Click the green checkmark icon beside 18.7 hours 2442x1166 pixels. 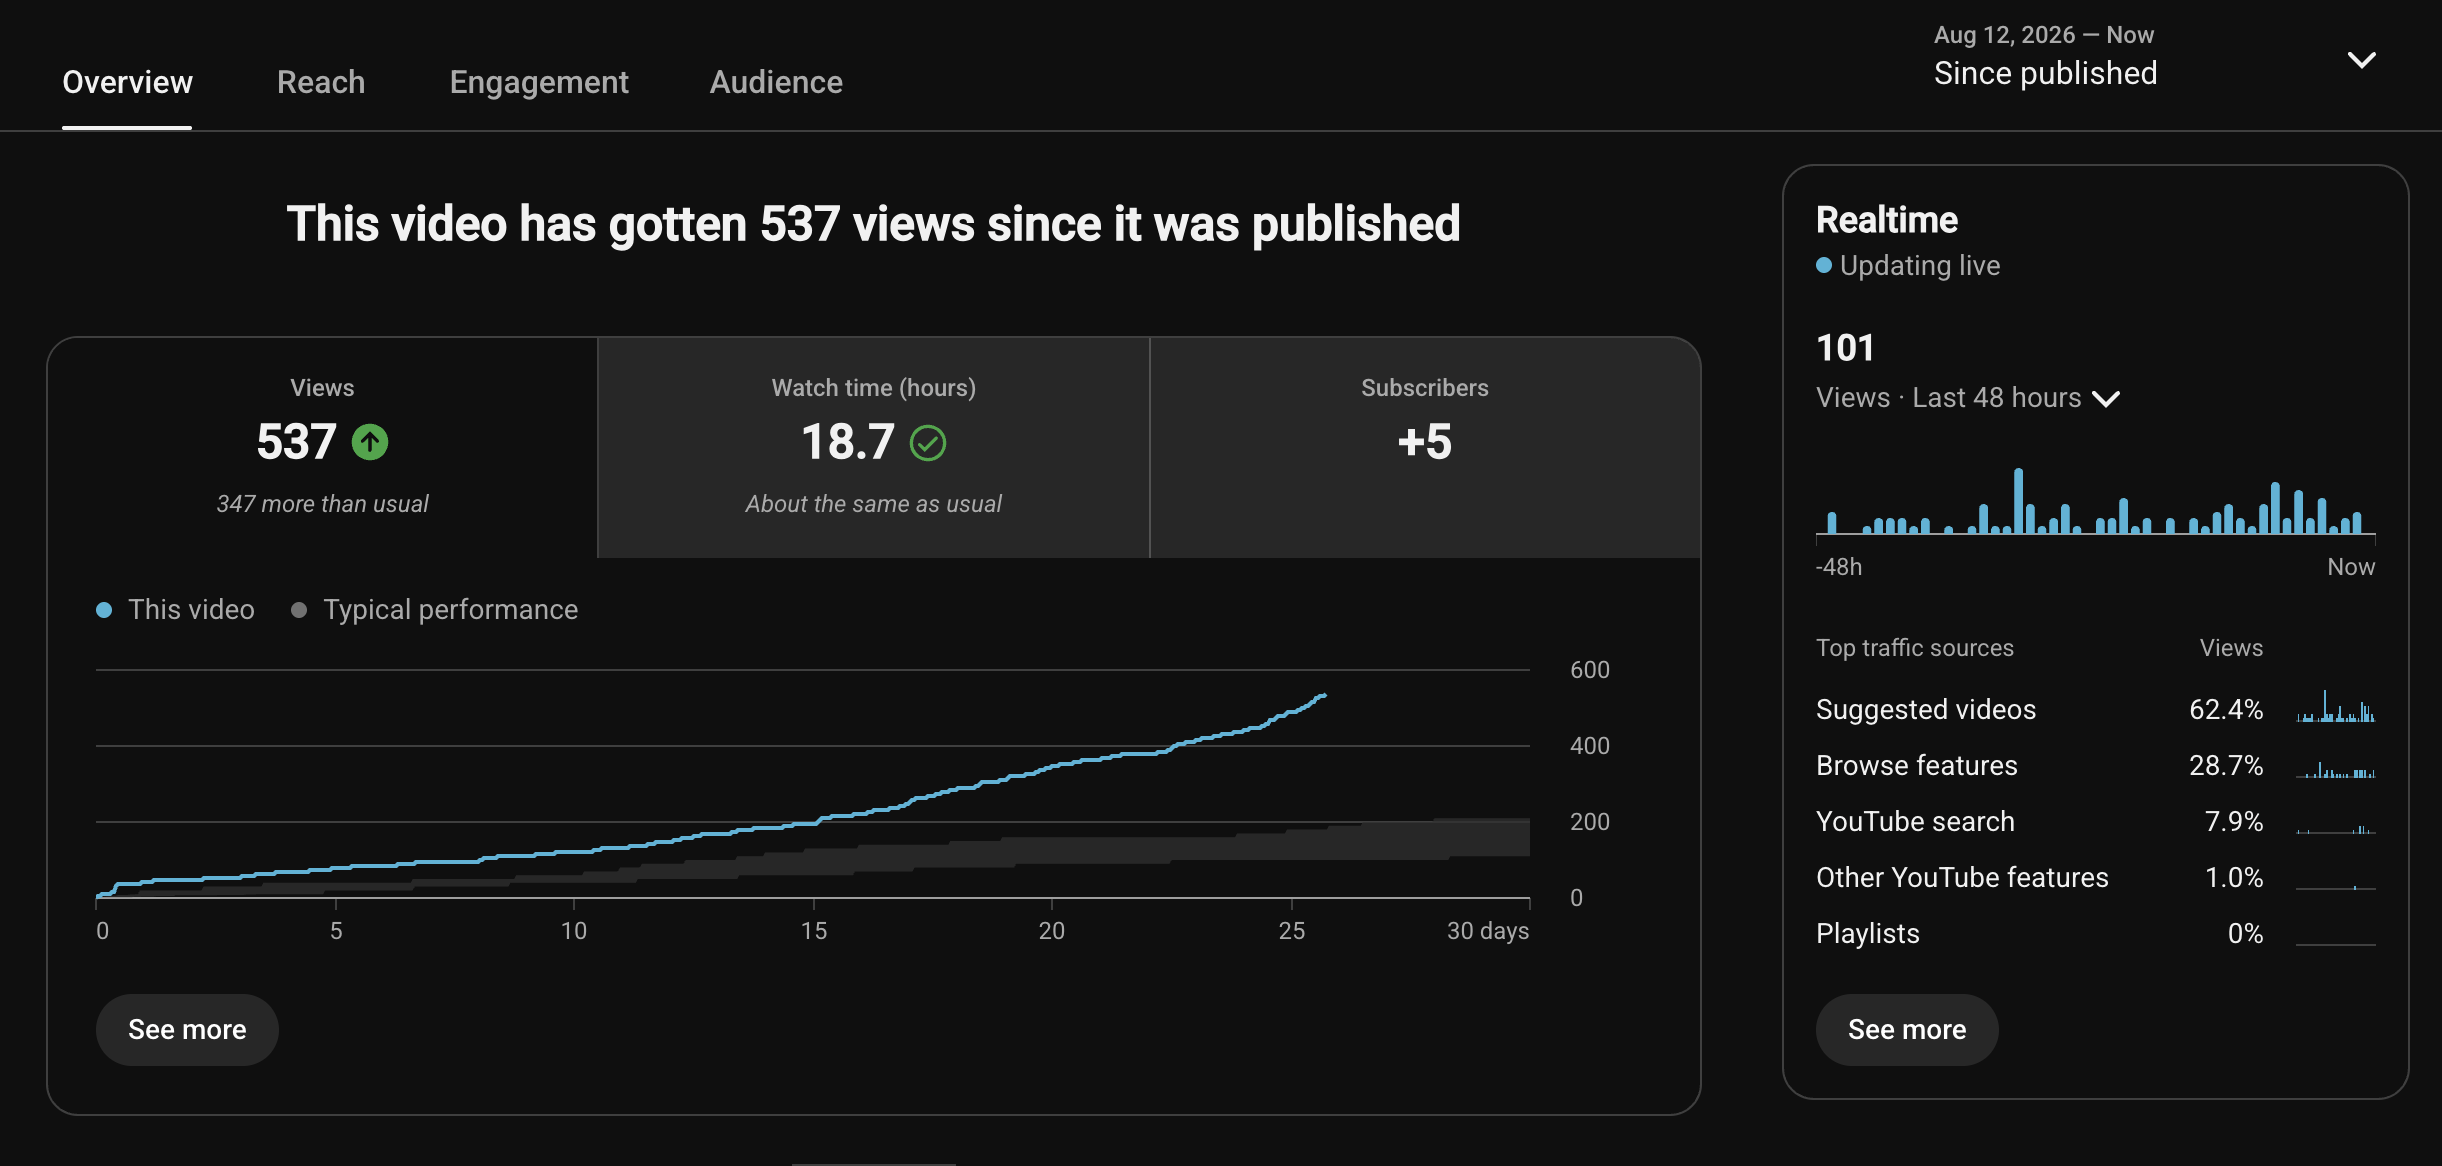click(x=928, y=442)
